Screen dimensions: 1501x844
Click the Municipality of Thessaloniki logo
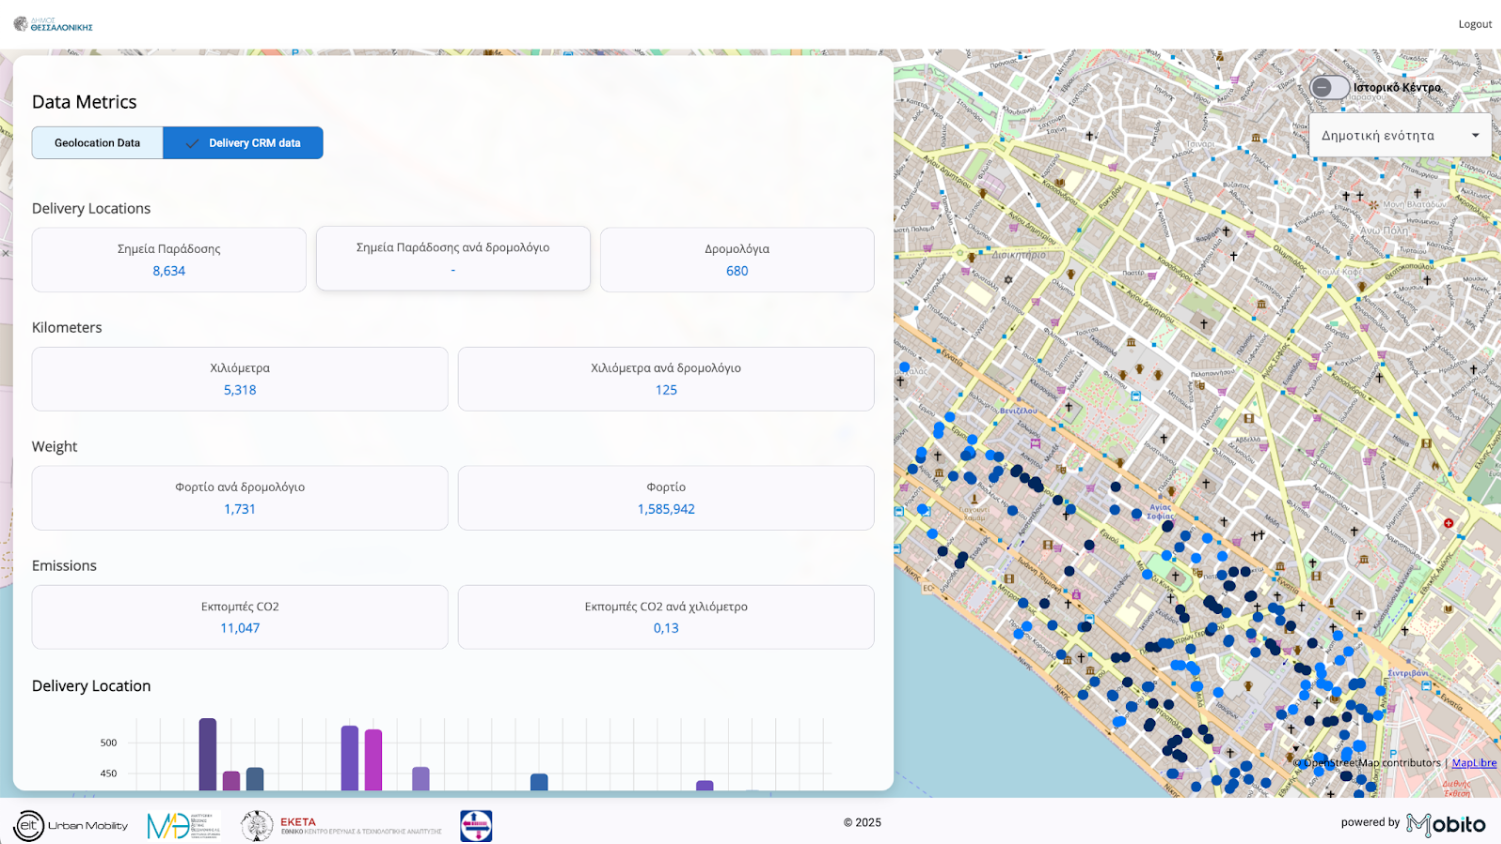[x=53, y=24]
